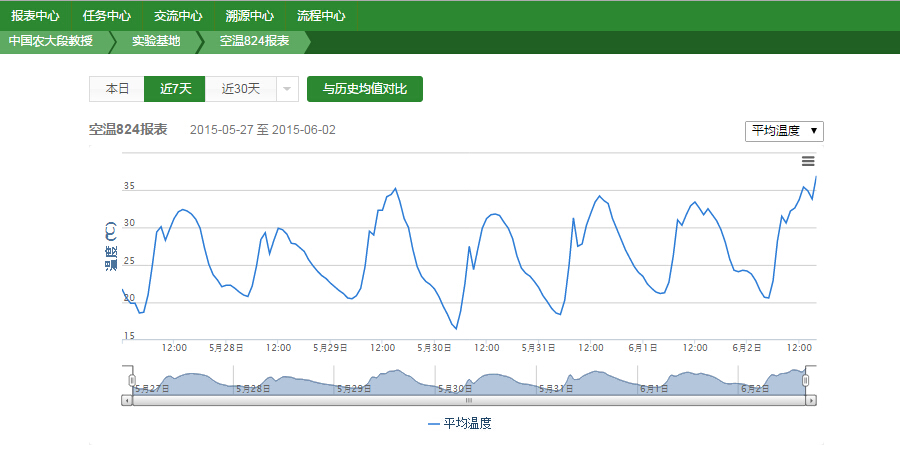
Task: Click the right range navigator handle
Action: (806, 381)
